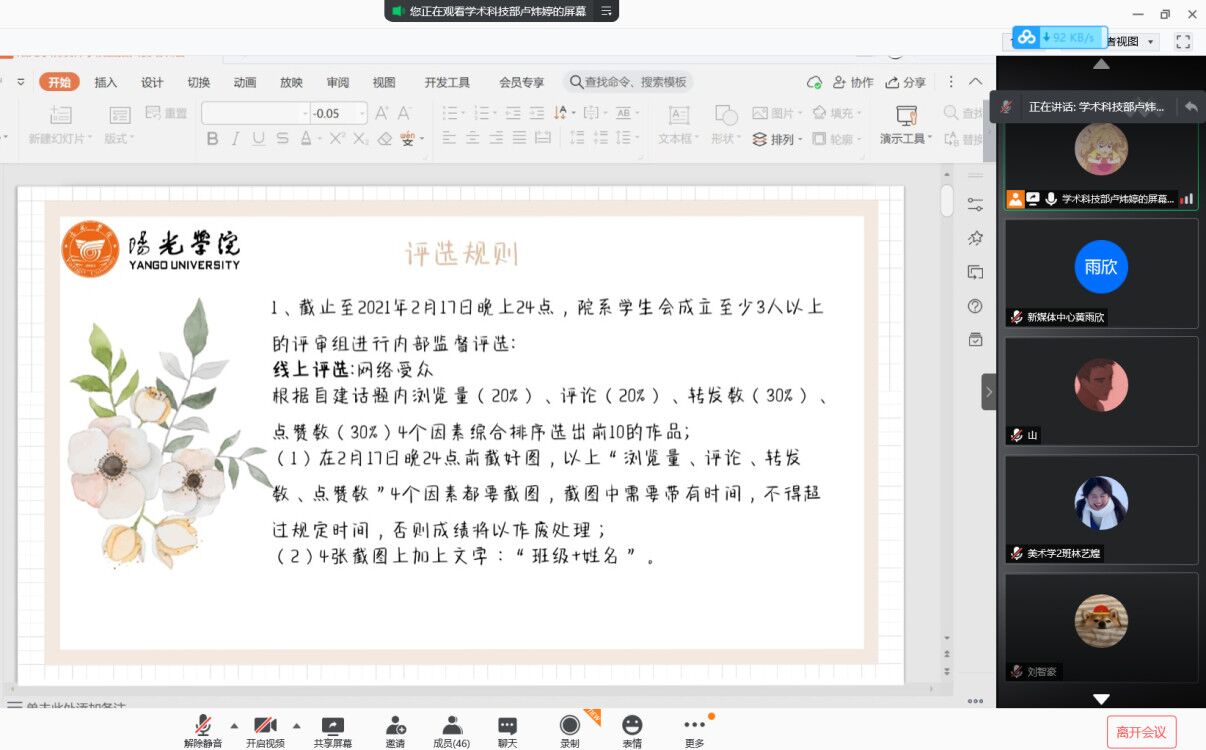1206x750 pixels.
Task: Toggle Bold formatting in the ribbon
Action: (x=212, y=139)
